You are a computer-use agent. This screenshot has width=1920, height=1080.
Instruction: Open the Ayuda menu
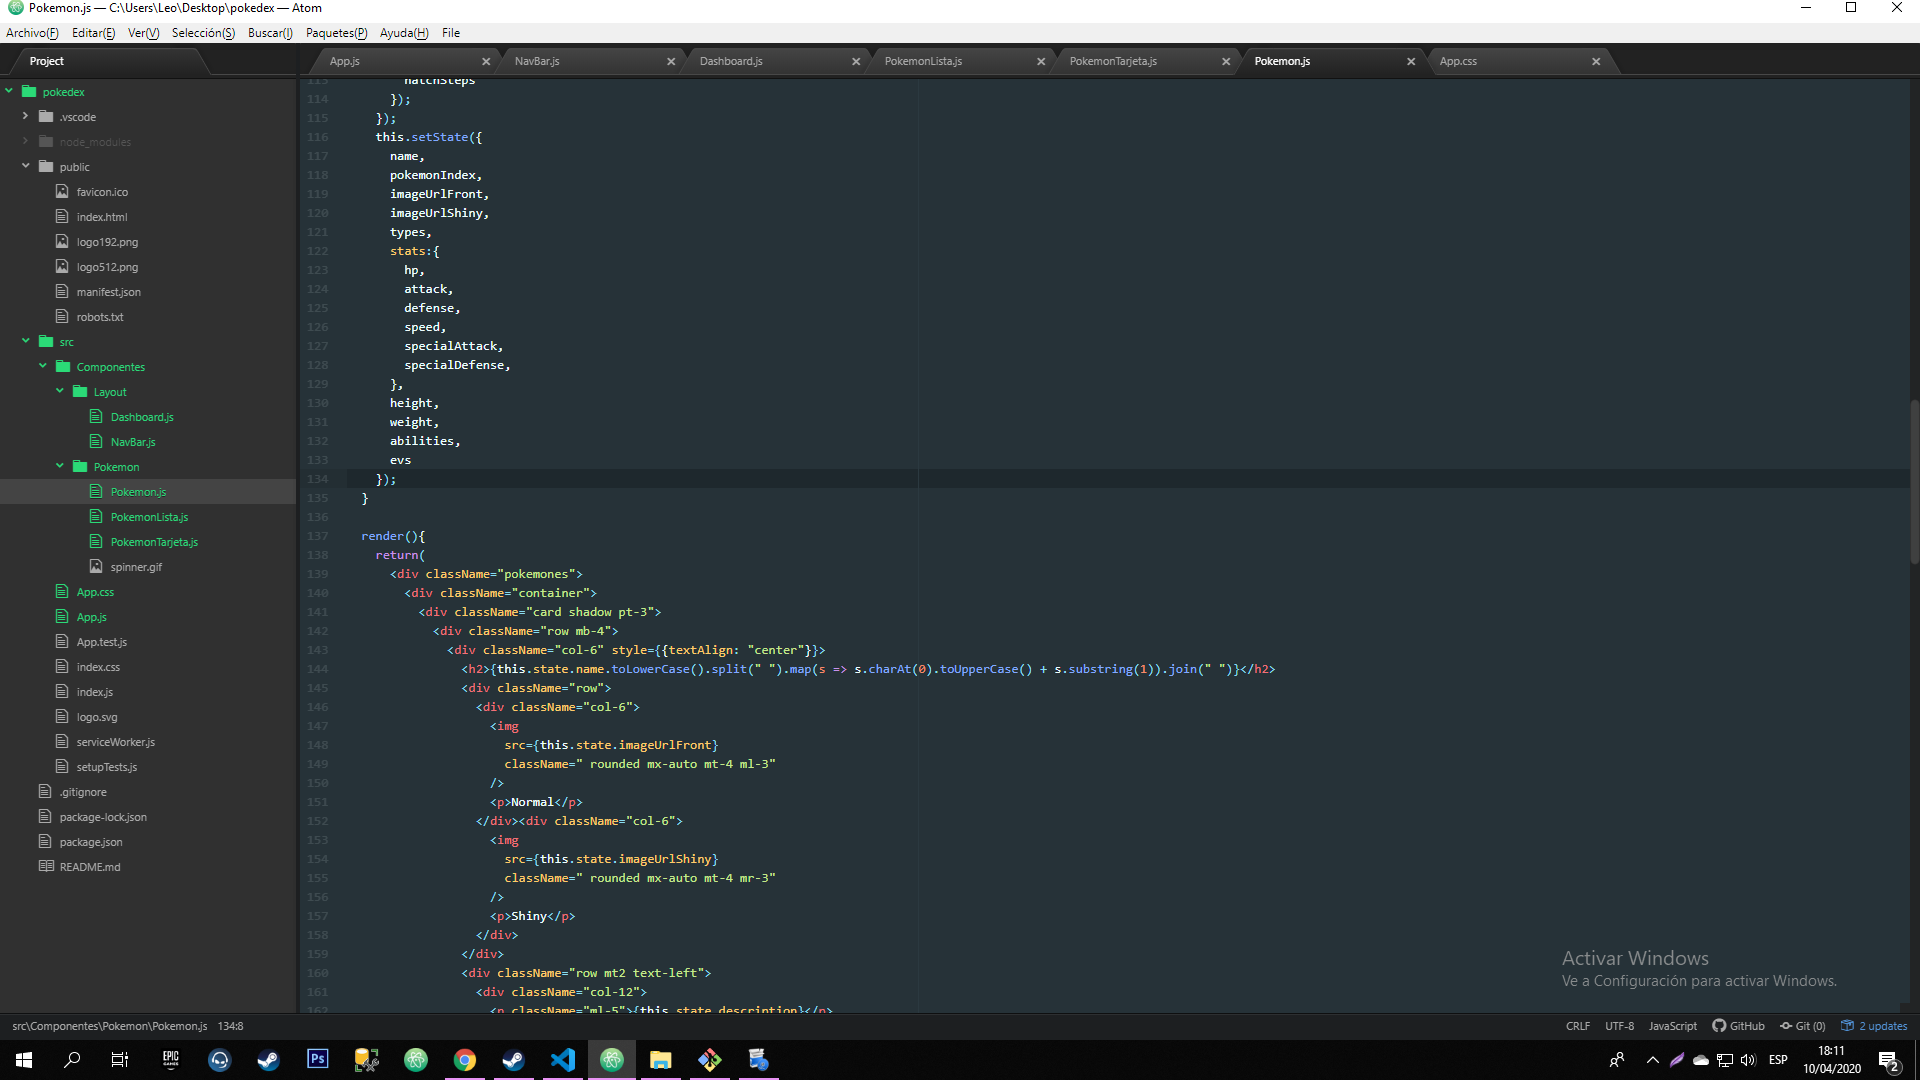[x=404, y=33]
